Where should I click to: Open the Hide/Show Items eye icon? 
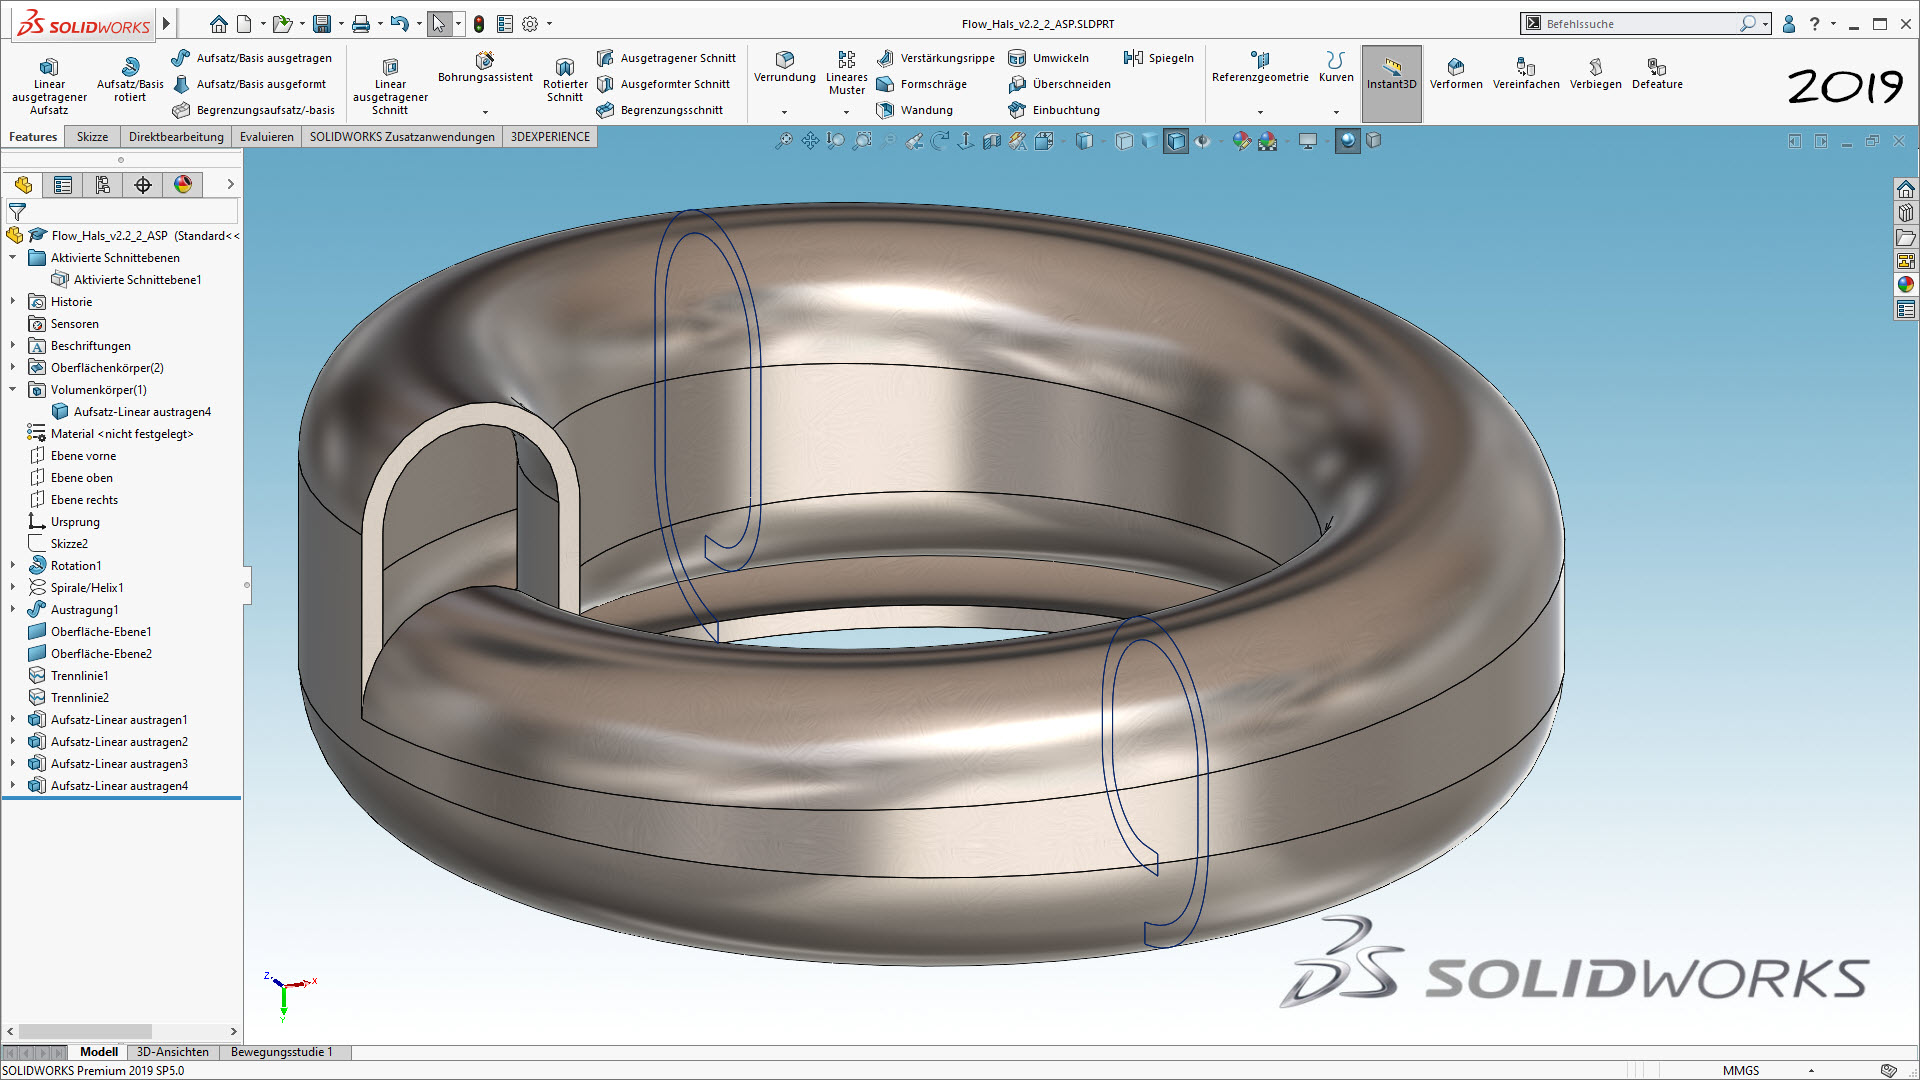pyautogui.click(x=1203, y=141)
